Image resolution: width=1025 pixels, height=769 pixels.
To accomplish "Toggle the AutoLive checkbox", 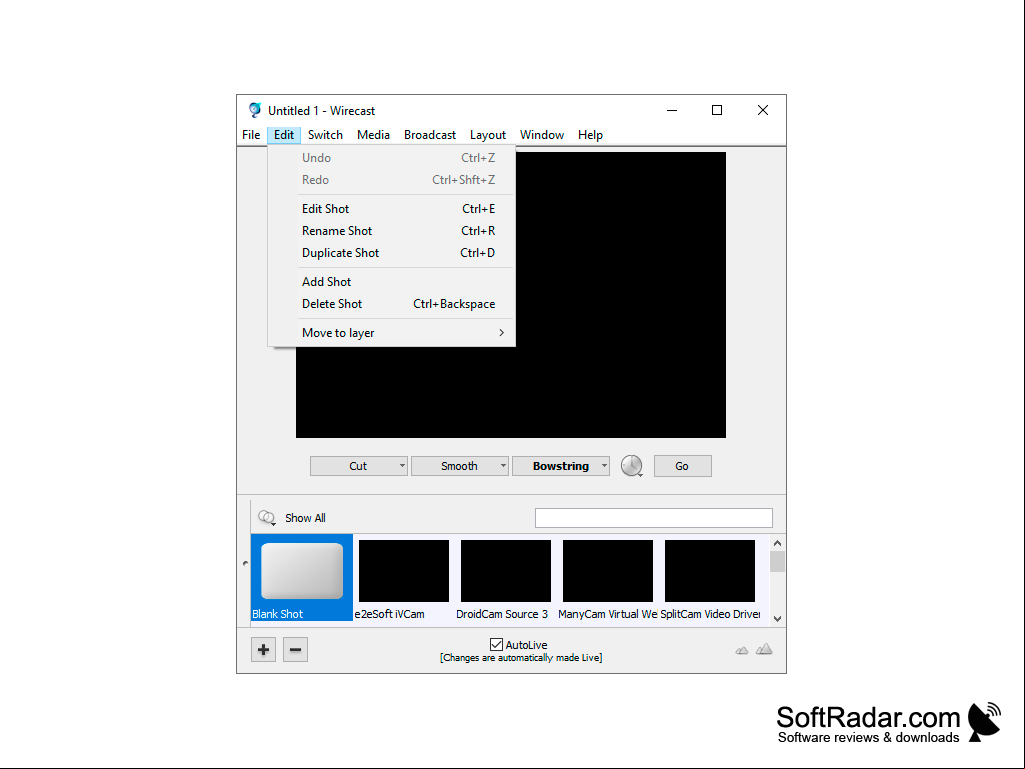I will tap(496, 645).
